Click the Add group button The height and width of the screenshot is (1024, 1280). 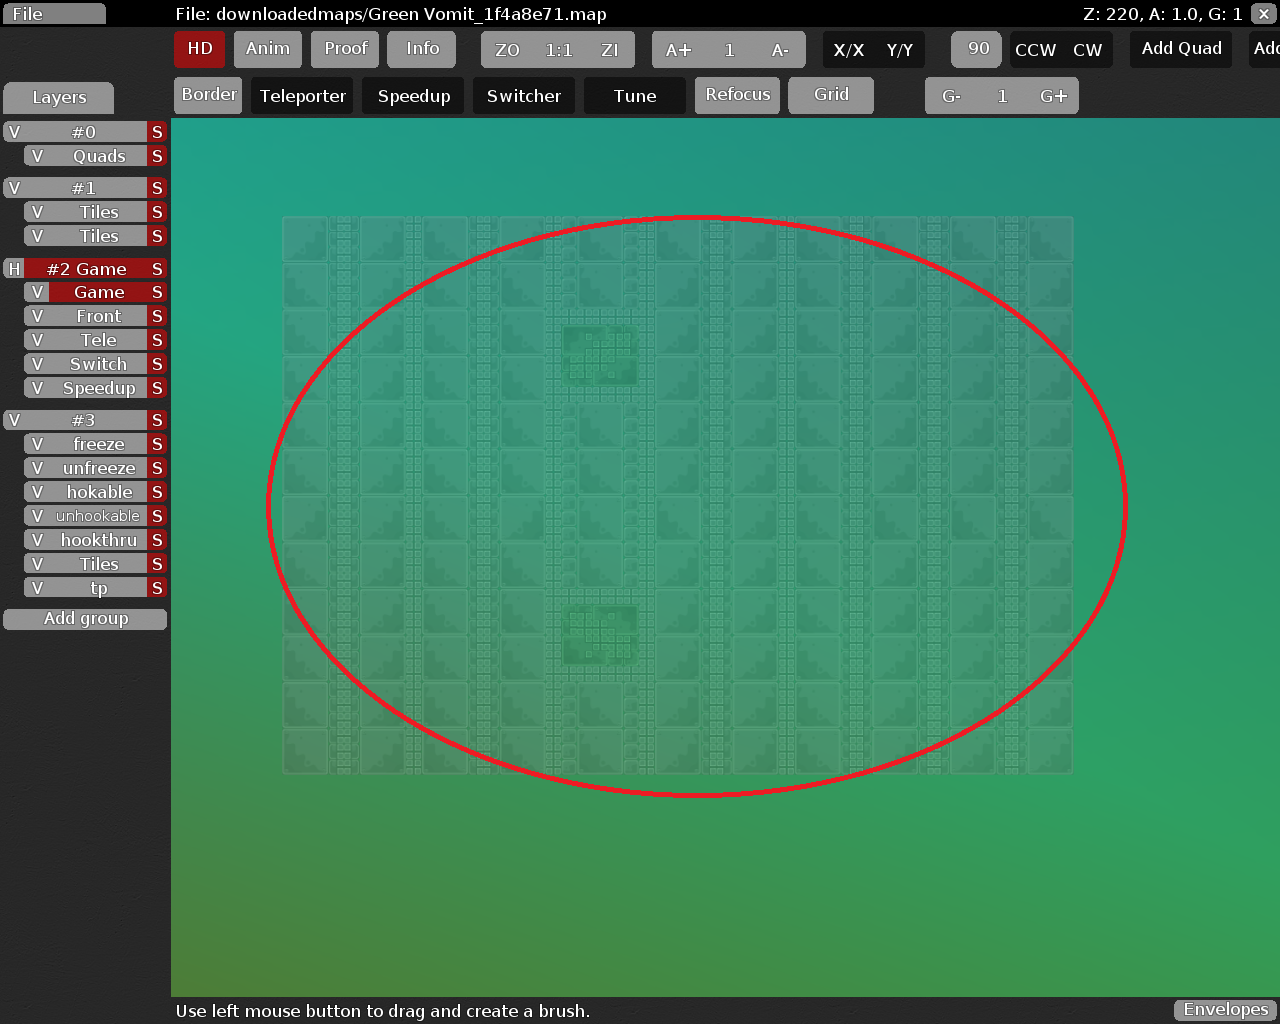[85, 619]
